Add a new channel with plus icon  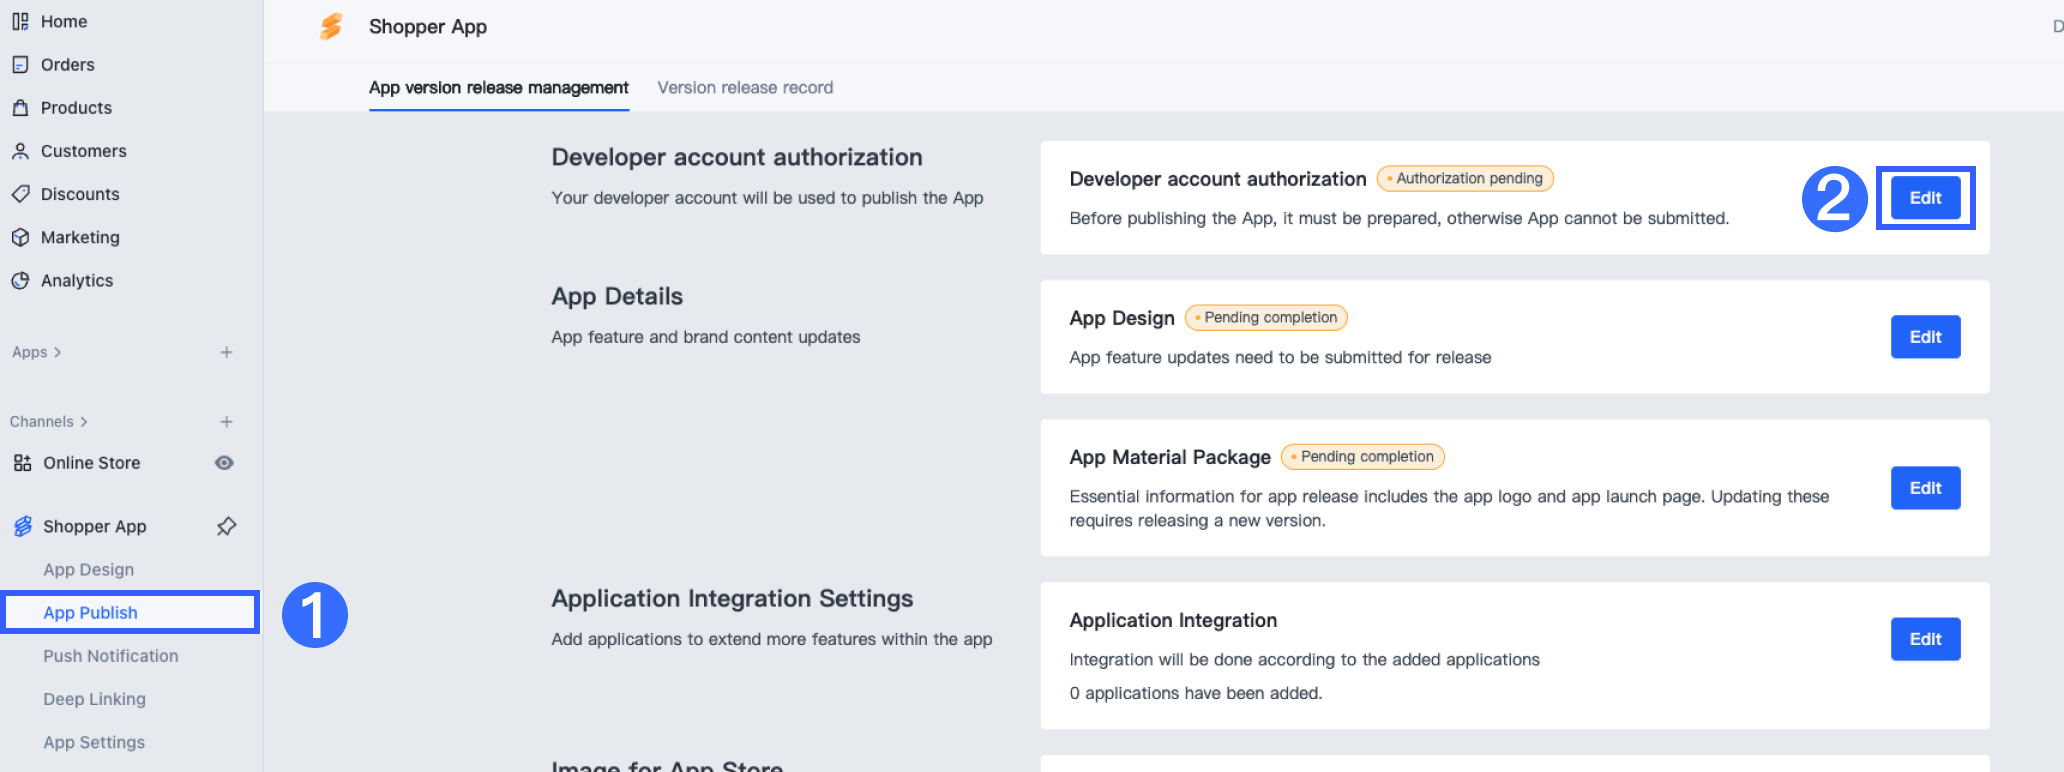pos(227,422)
